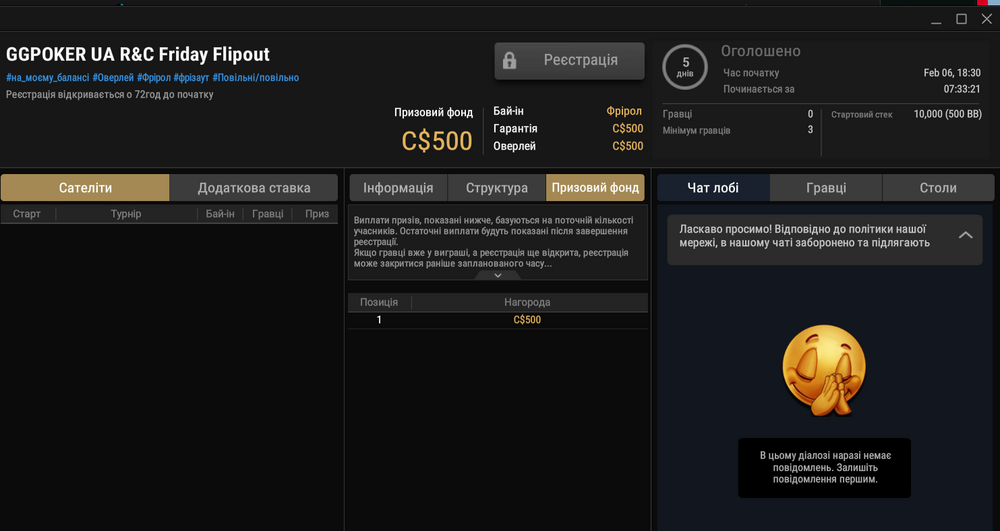Close the tournament lobby window
The height and width of the screenshot is (531, 1000).
(986, 19)
